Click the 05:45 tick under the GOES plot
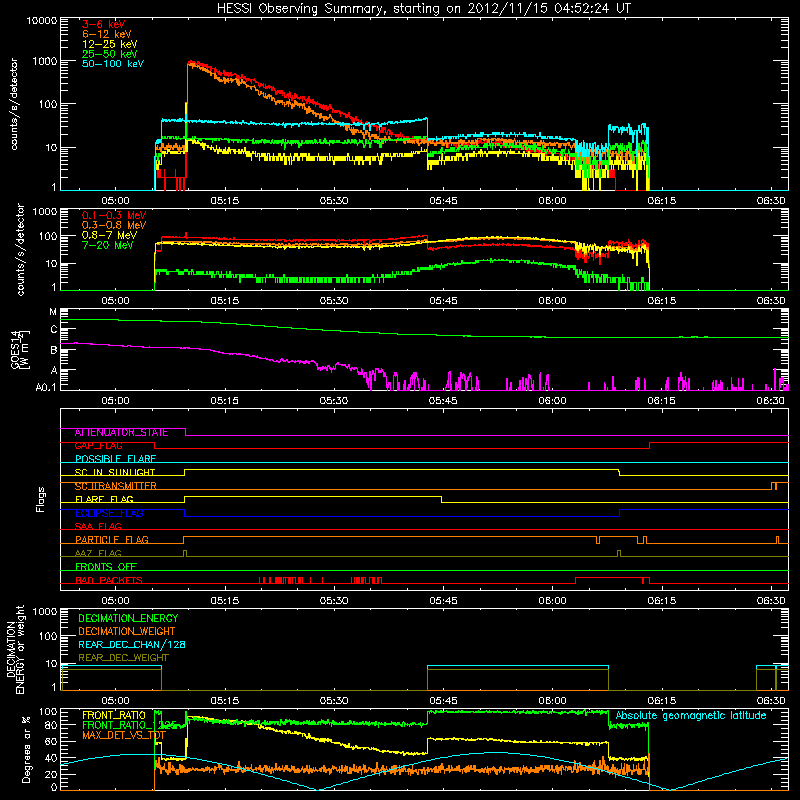 click(443, 401)
